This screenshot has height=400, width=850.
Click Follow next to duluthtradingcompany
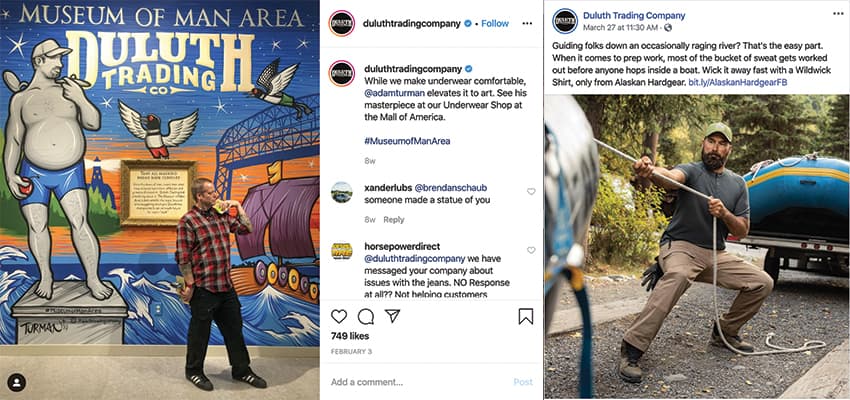[495, 23]
